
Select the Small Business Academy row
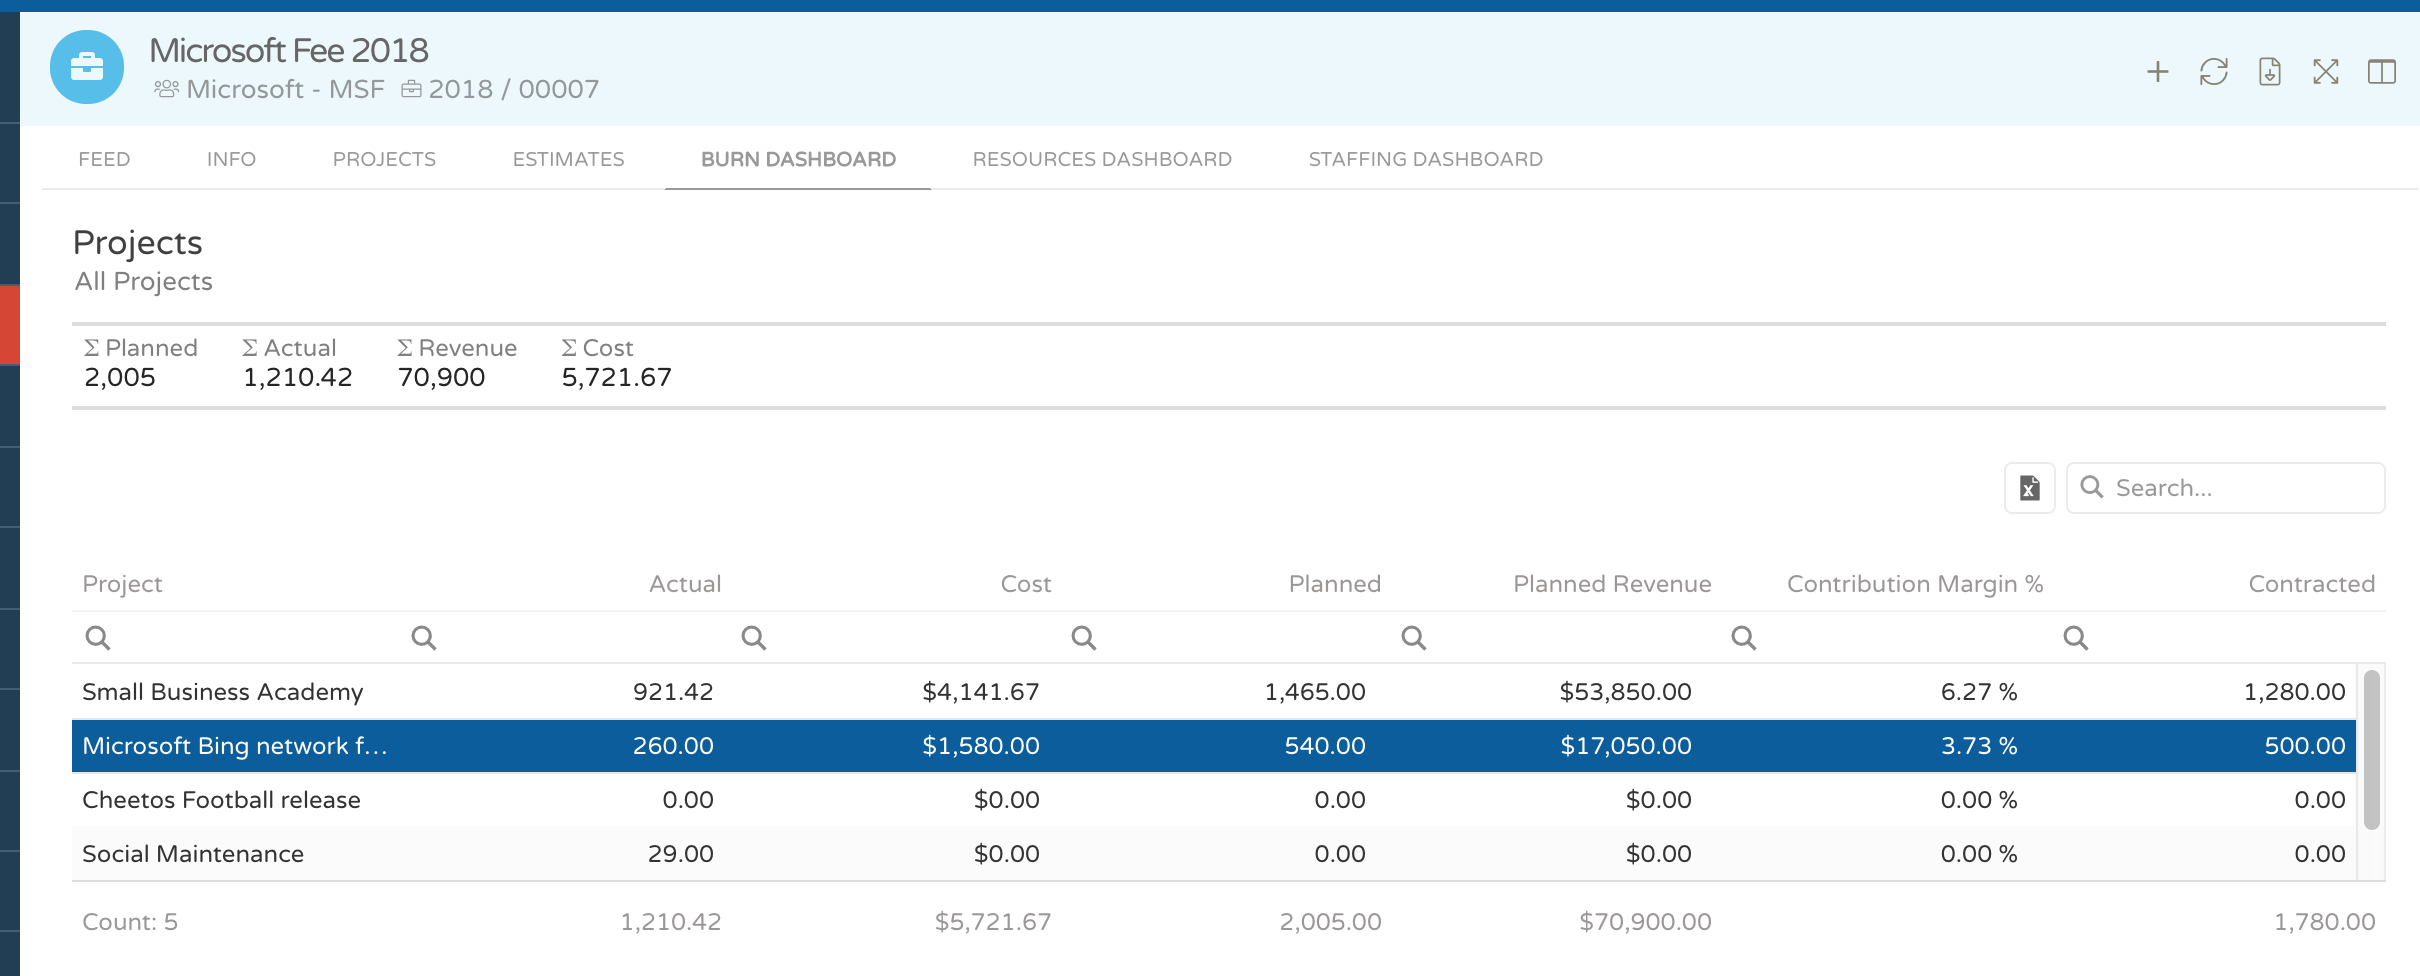point(1214,692)
